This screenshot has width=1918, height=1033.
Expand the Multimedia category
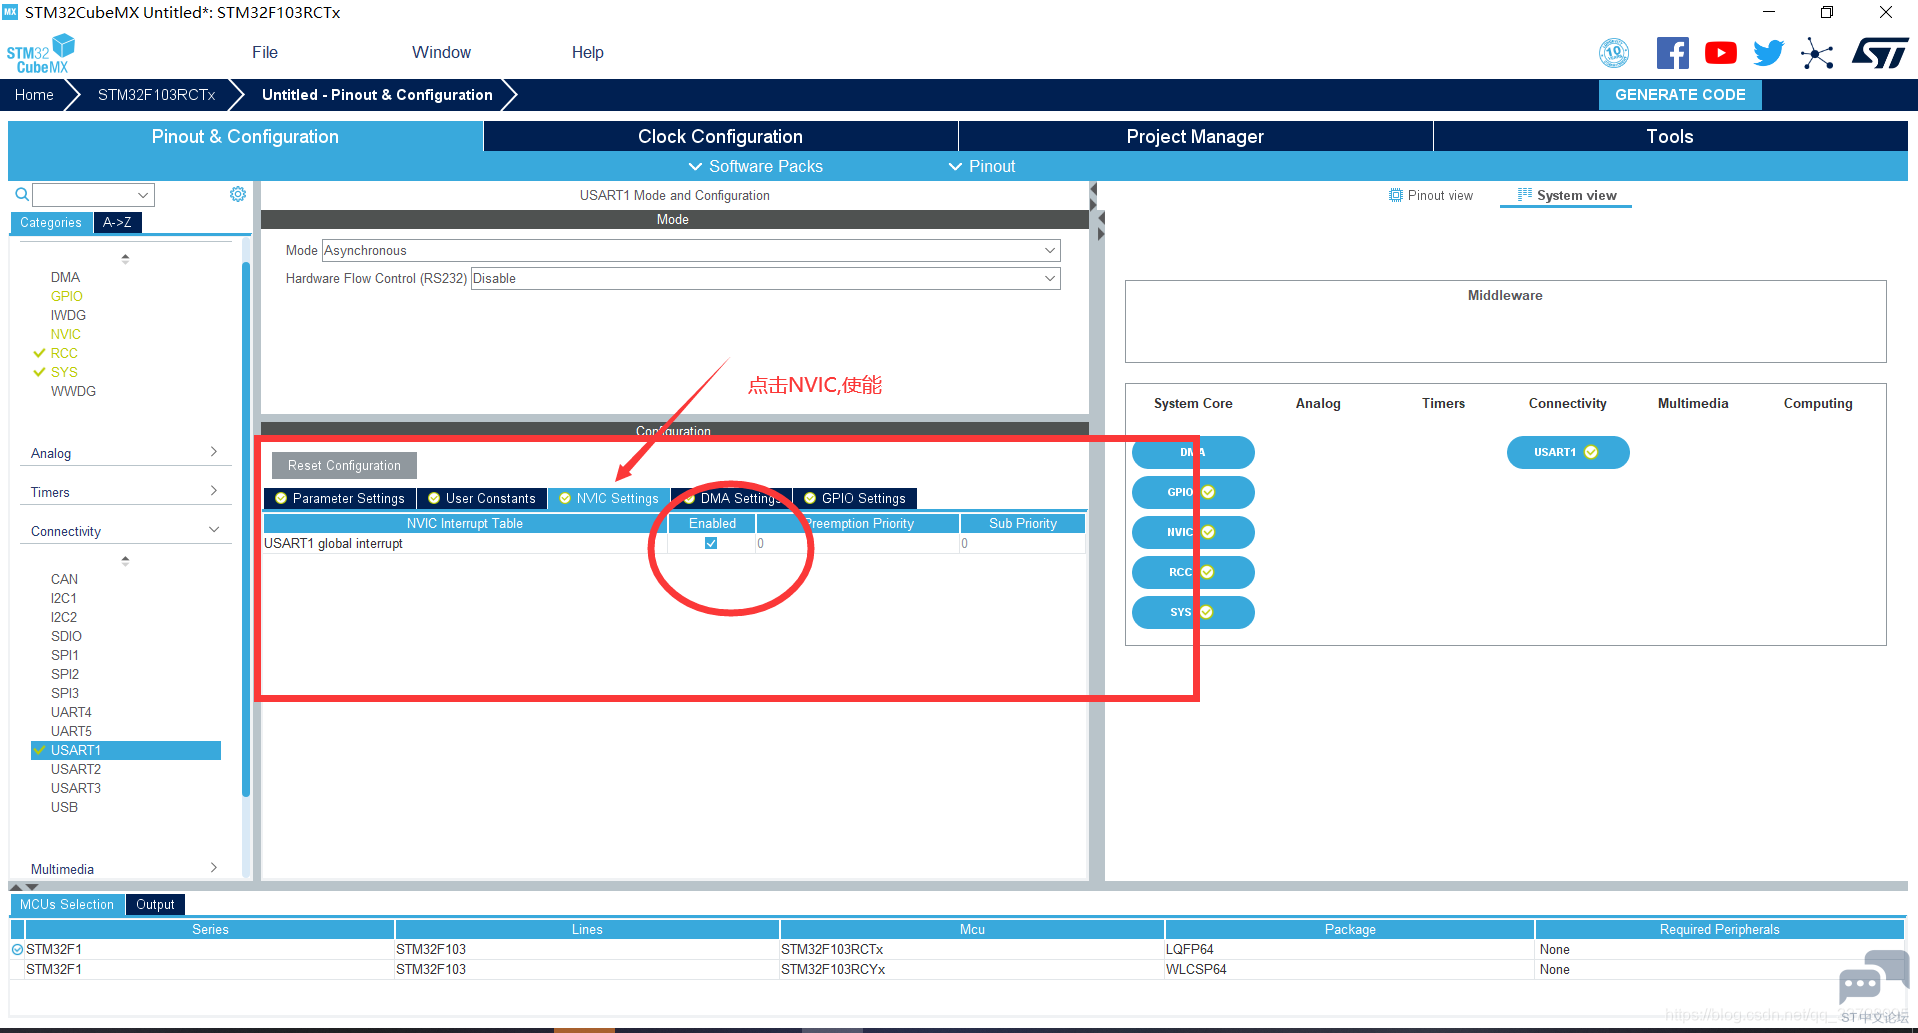[x=125, y=869]
